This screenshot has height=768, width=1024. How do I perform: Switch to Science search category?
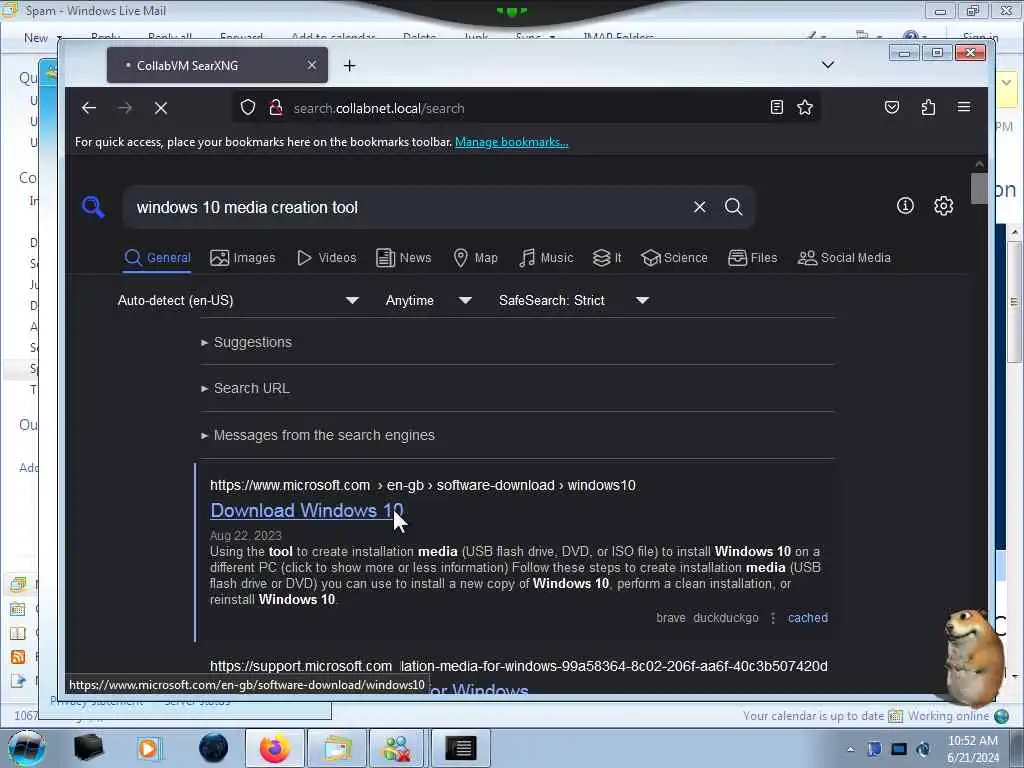point(675,258)
